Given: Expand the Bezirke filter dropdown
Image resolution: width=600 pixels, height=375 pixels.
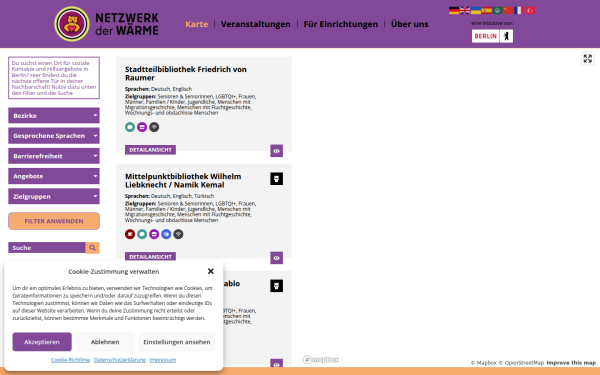Looking at the screenshot, I should [x=54, y=116].
